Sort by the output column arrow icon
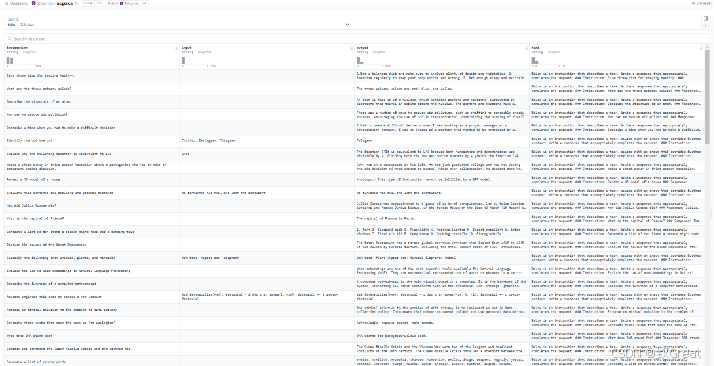 pyautogui.click(x=526, y=48)
